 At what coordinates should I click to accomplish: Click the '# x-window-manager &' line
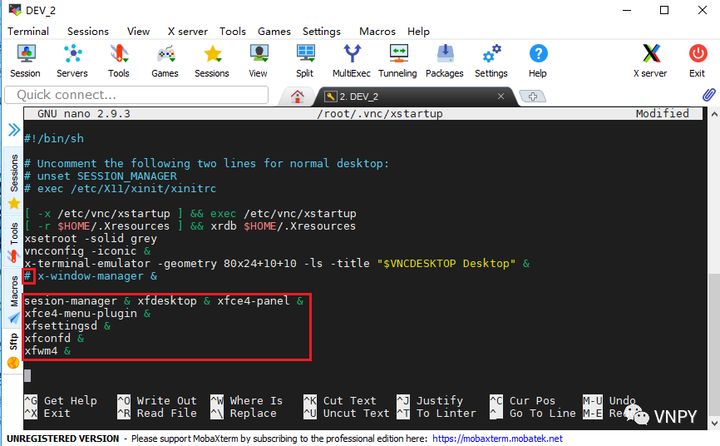pos(90,276)
